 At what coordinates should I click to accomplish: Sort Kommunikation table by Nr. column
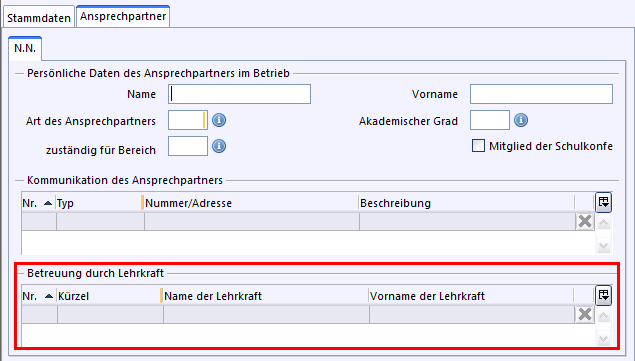click(x=38, y=203)
